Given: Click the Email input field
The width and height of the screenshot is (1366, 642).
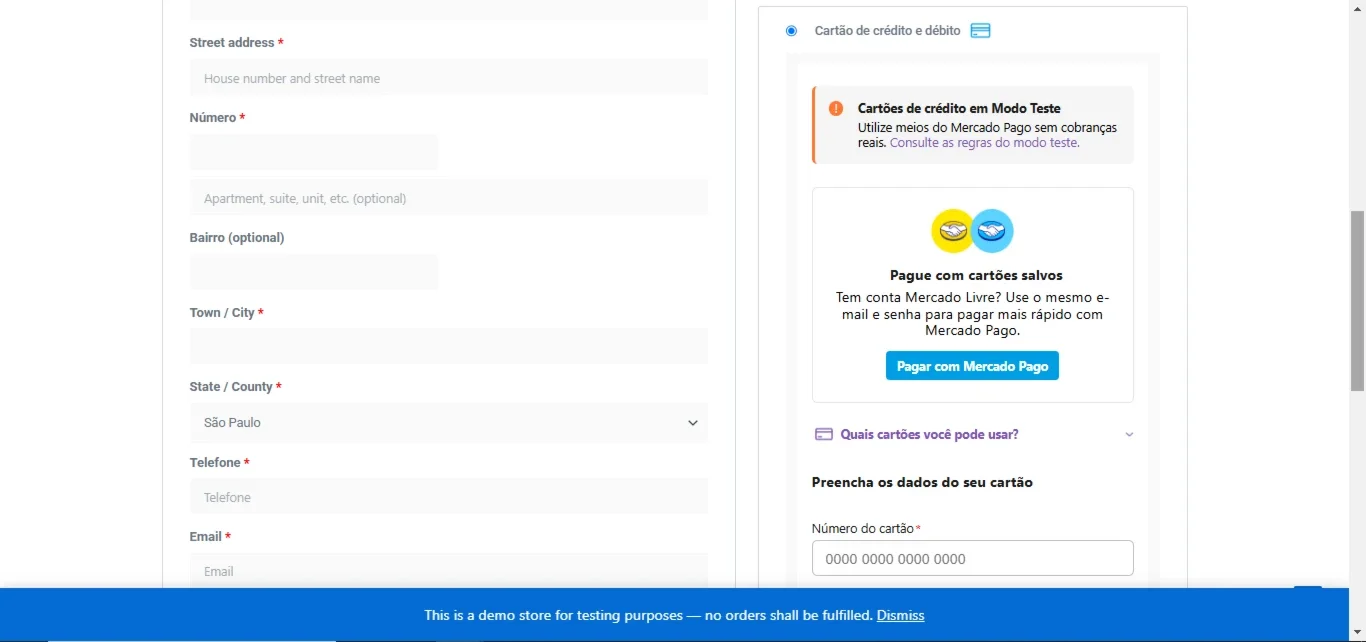Looking at the screenshot, I should 449,571.
